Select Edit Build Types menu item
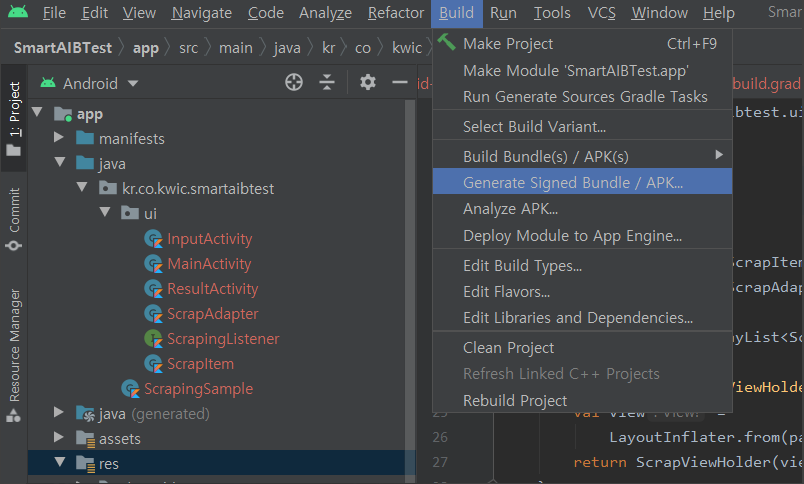804x484 pixels. point(582,266)
